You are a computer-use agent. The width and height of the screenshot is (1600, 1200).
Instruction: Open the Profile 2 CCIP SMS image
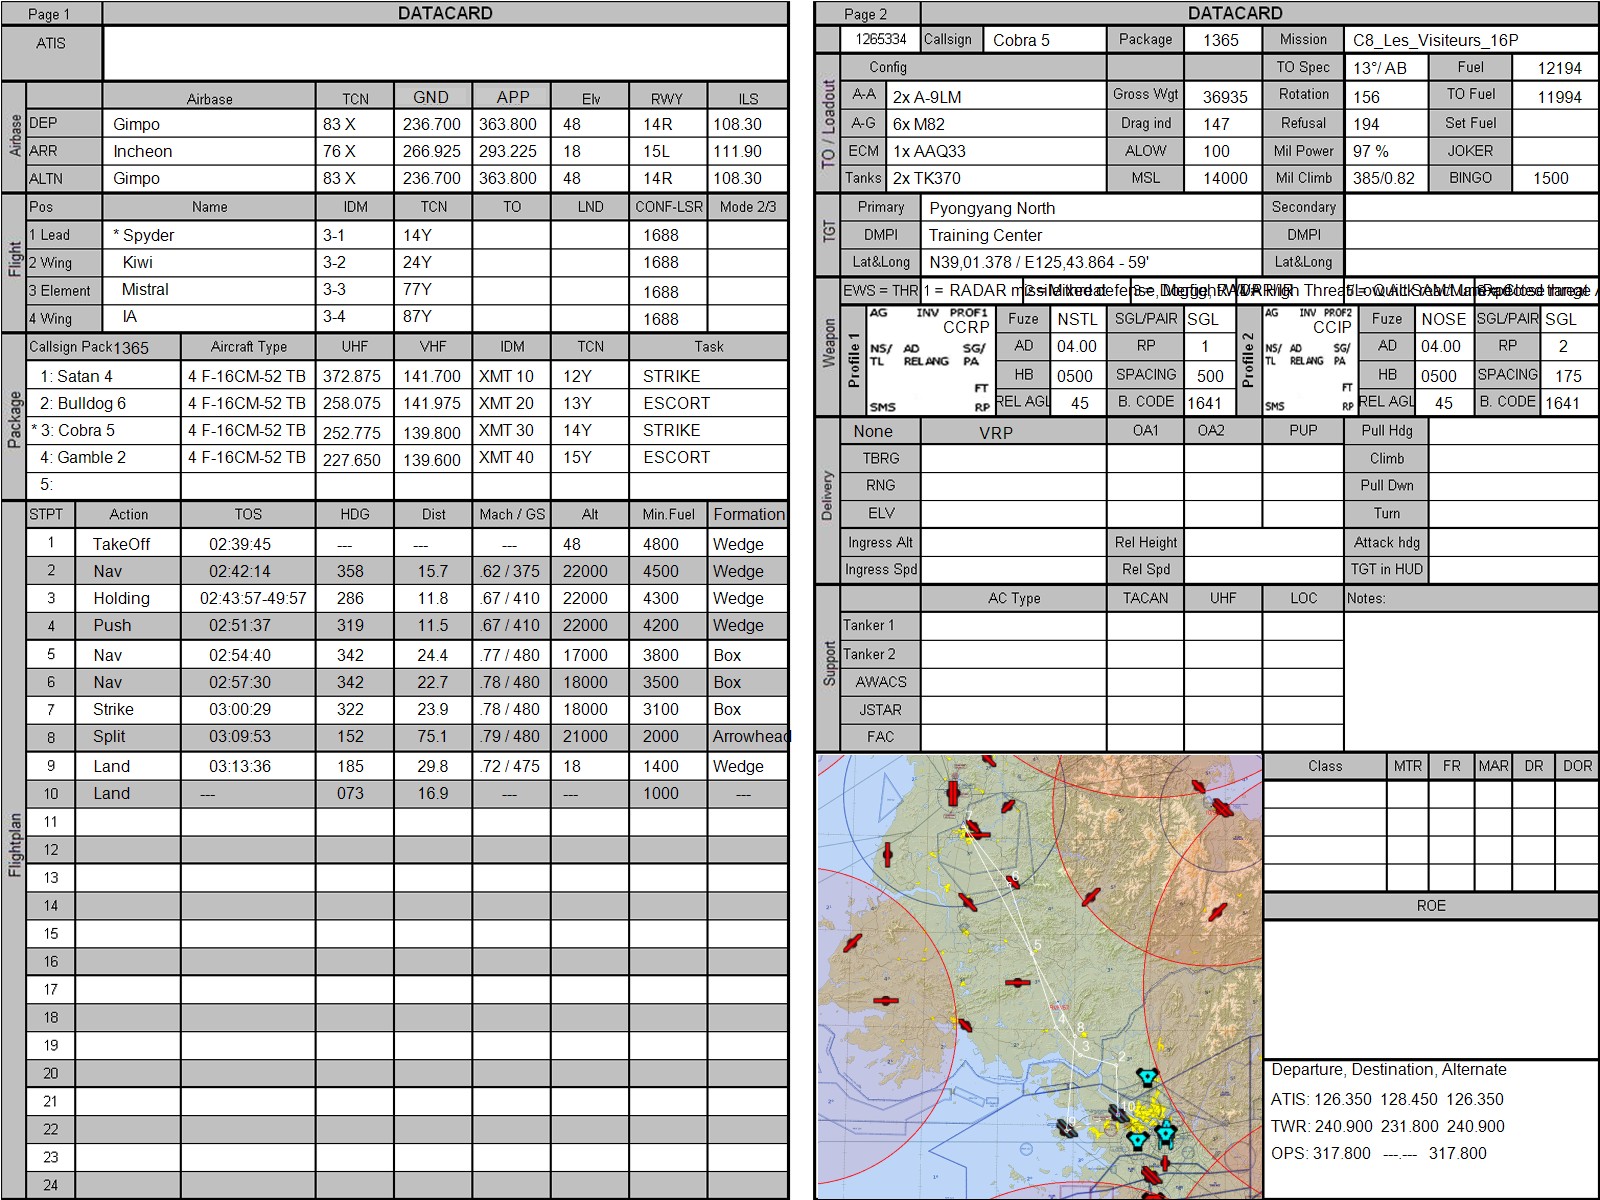(1308, 360)
